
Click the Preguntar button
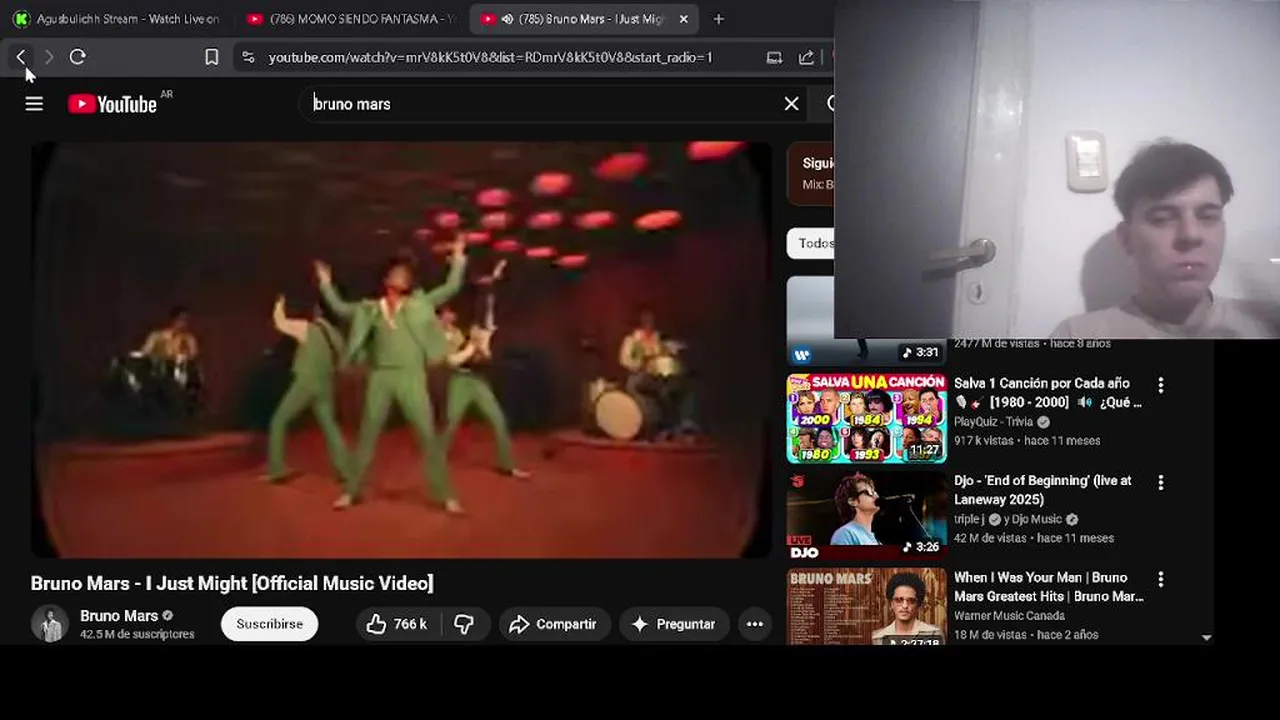(x=674, y=624)
